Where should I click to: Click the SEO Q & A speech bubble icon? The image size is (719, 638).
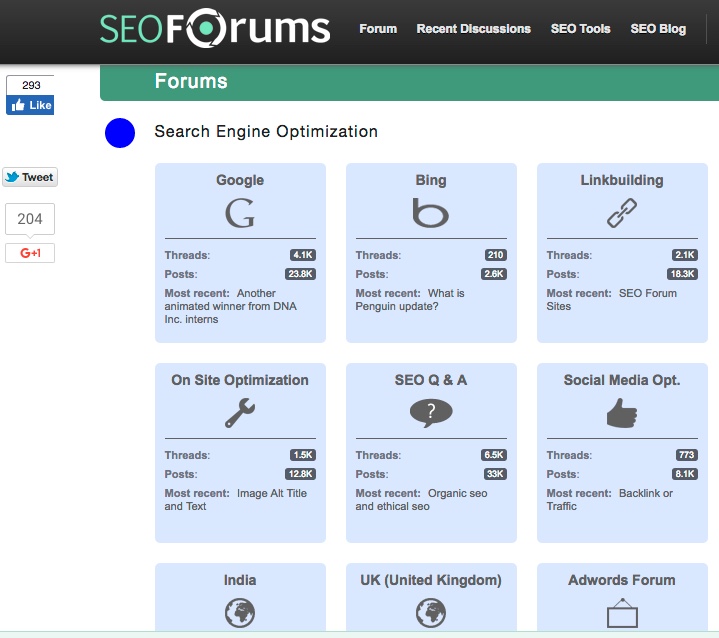tap(431, 412)
